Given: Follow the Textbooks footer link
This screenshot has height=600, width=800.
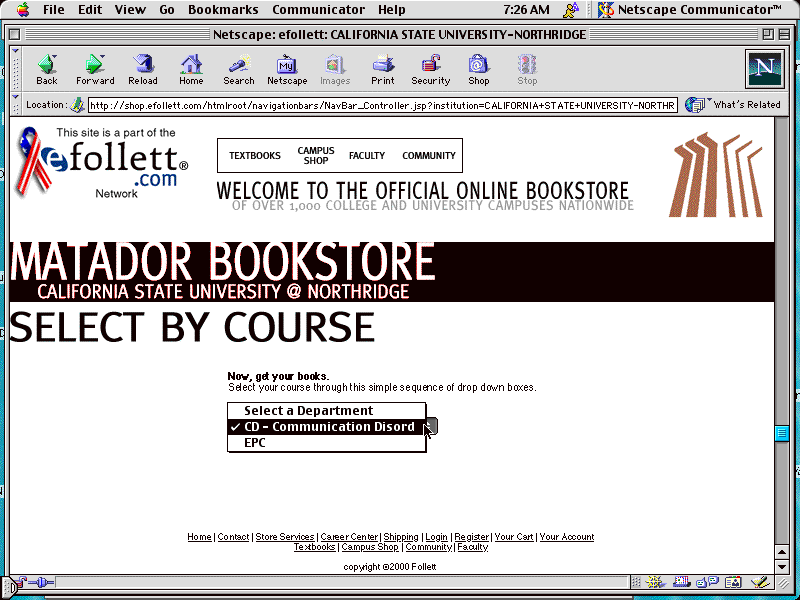Looking at the screenshot, I should [x=314, y=547].
